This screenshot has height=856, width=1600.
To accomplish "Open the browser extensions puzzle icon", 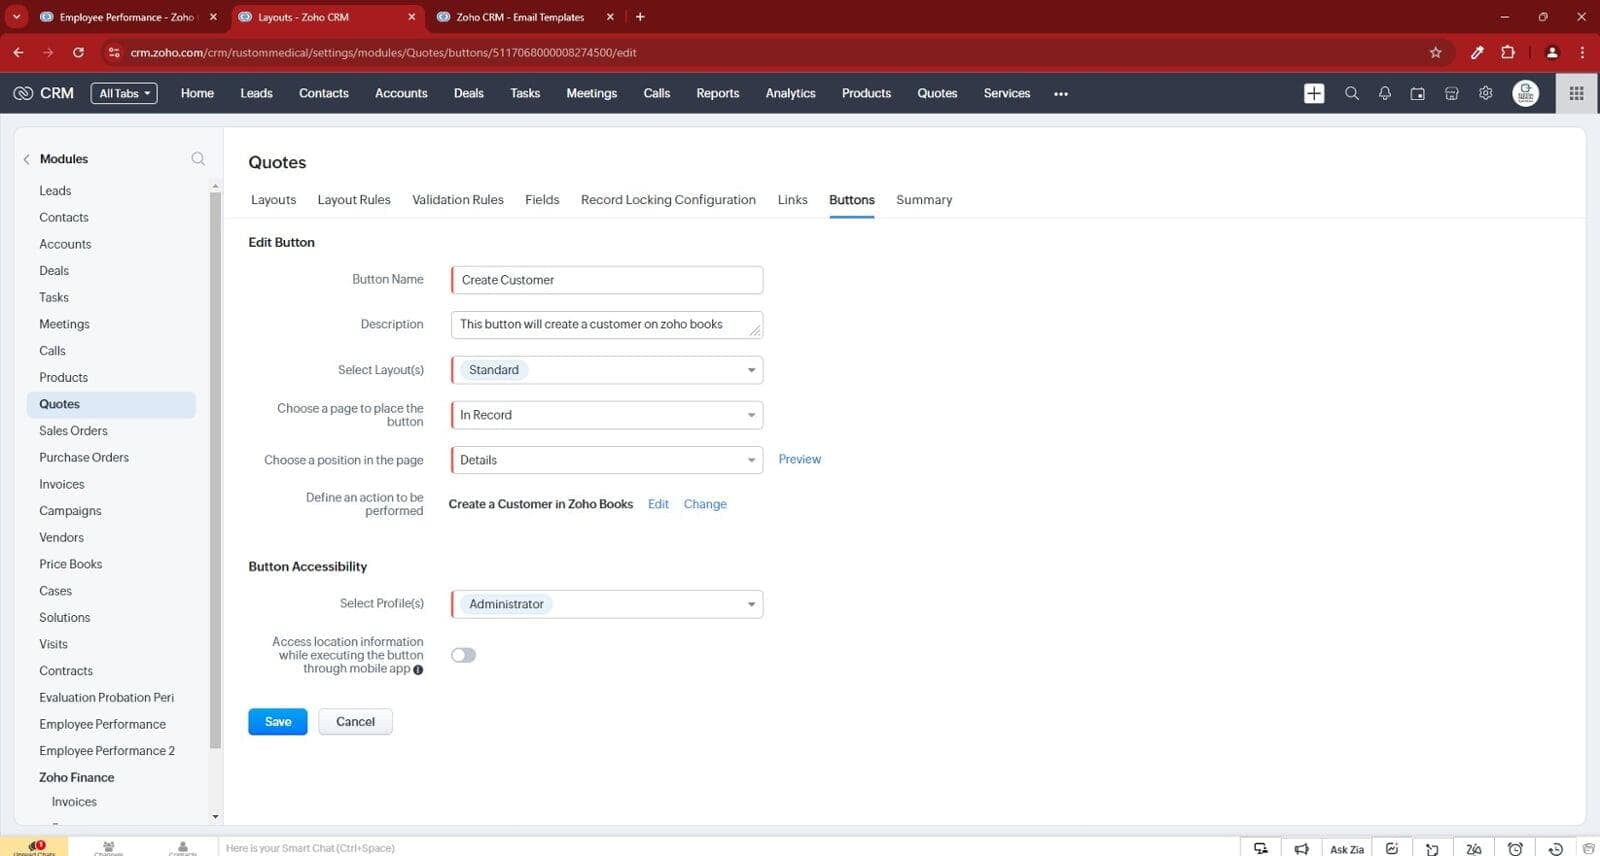I will coord(1508,52).
